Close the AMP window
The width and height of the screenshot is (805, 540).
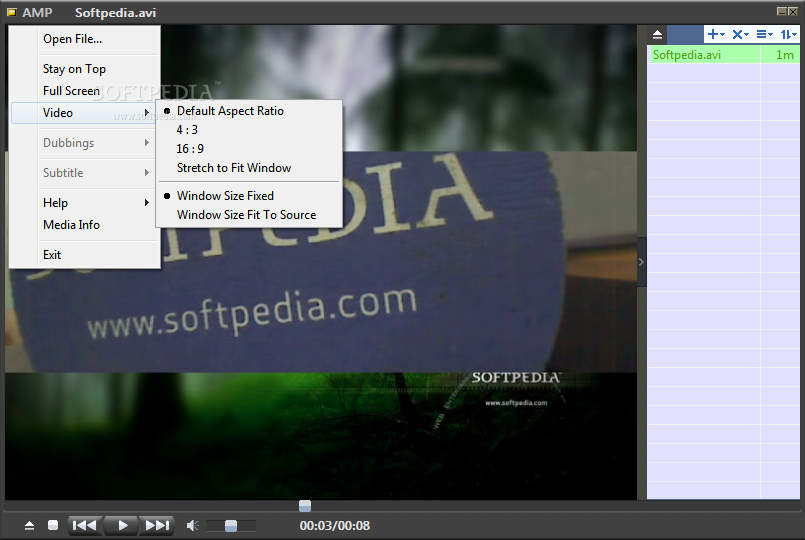click(793, 11)
